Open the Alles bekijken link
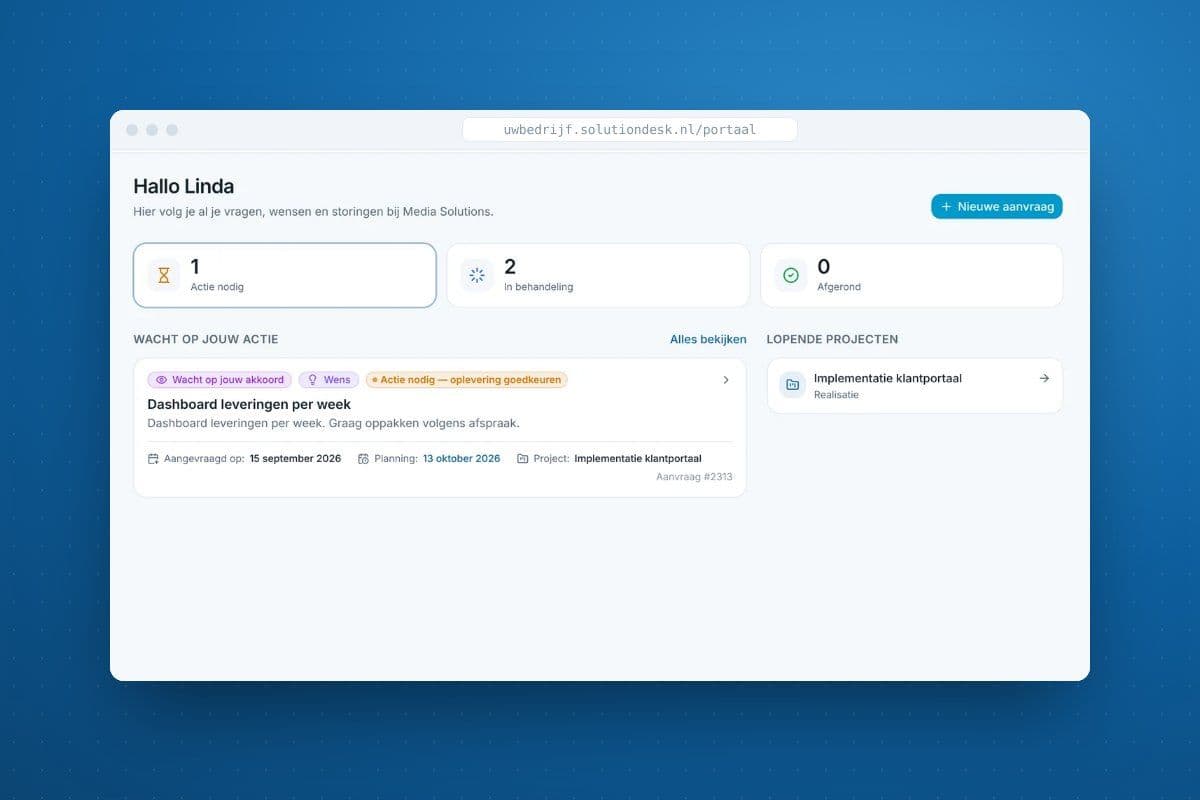Screen dimensions: 1200x800 pyautogui.click(x=708, y=339)
